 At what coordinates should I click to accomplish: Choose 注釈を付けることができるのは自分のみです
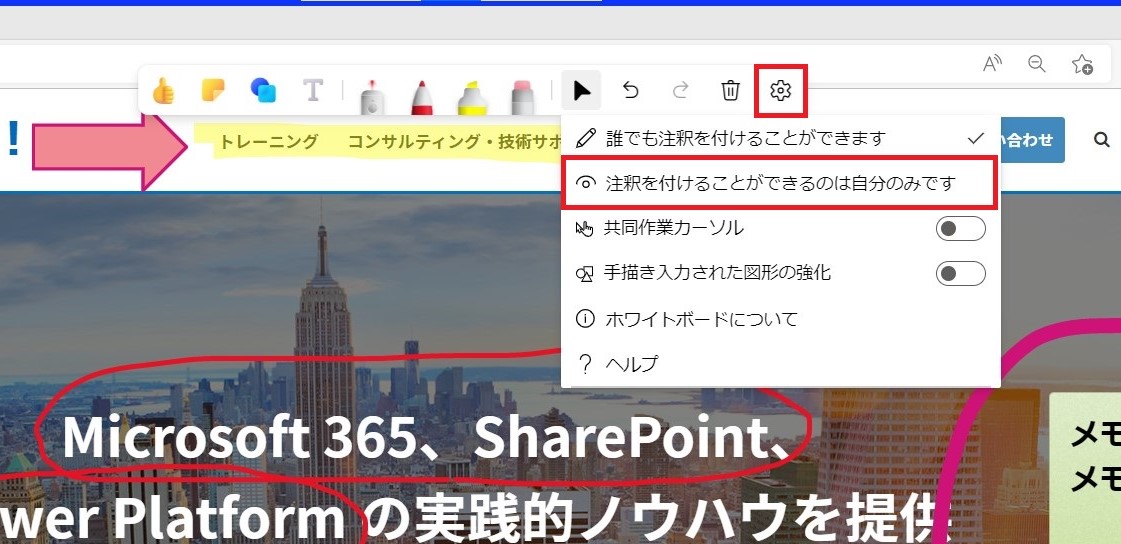(x=780, y=184)
